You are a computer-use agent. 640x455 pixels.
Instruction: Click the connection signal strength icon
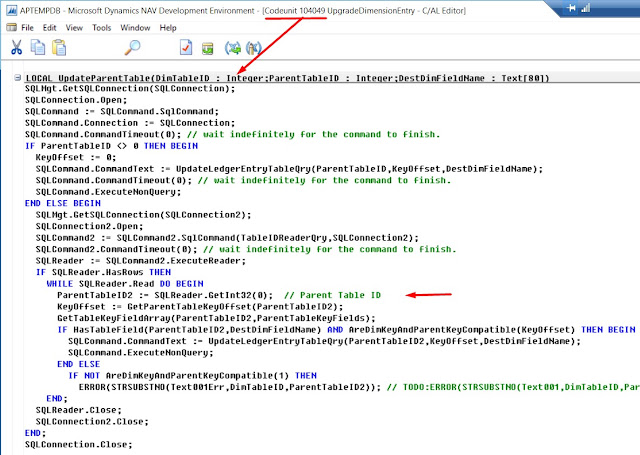pos(586,8)
